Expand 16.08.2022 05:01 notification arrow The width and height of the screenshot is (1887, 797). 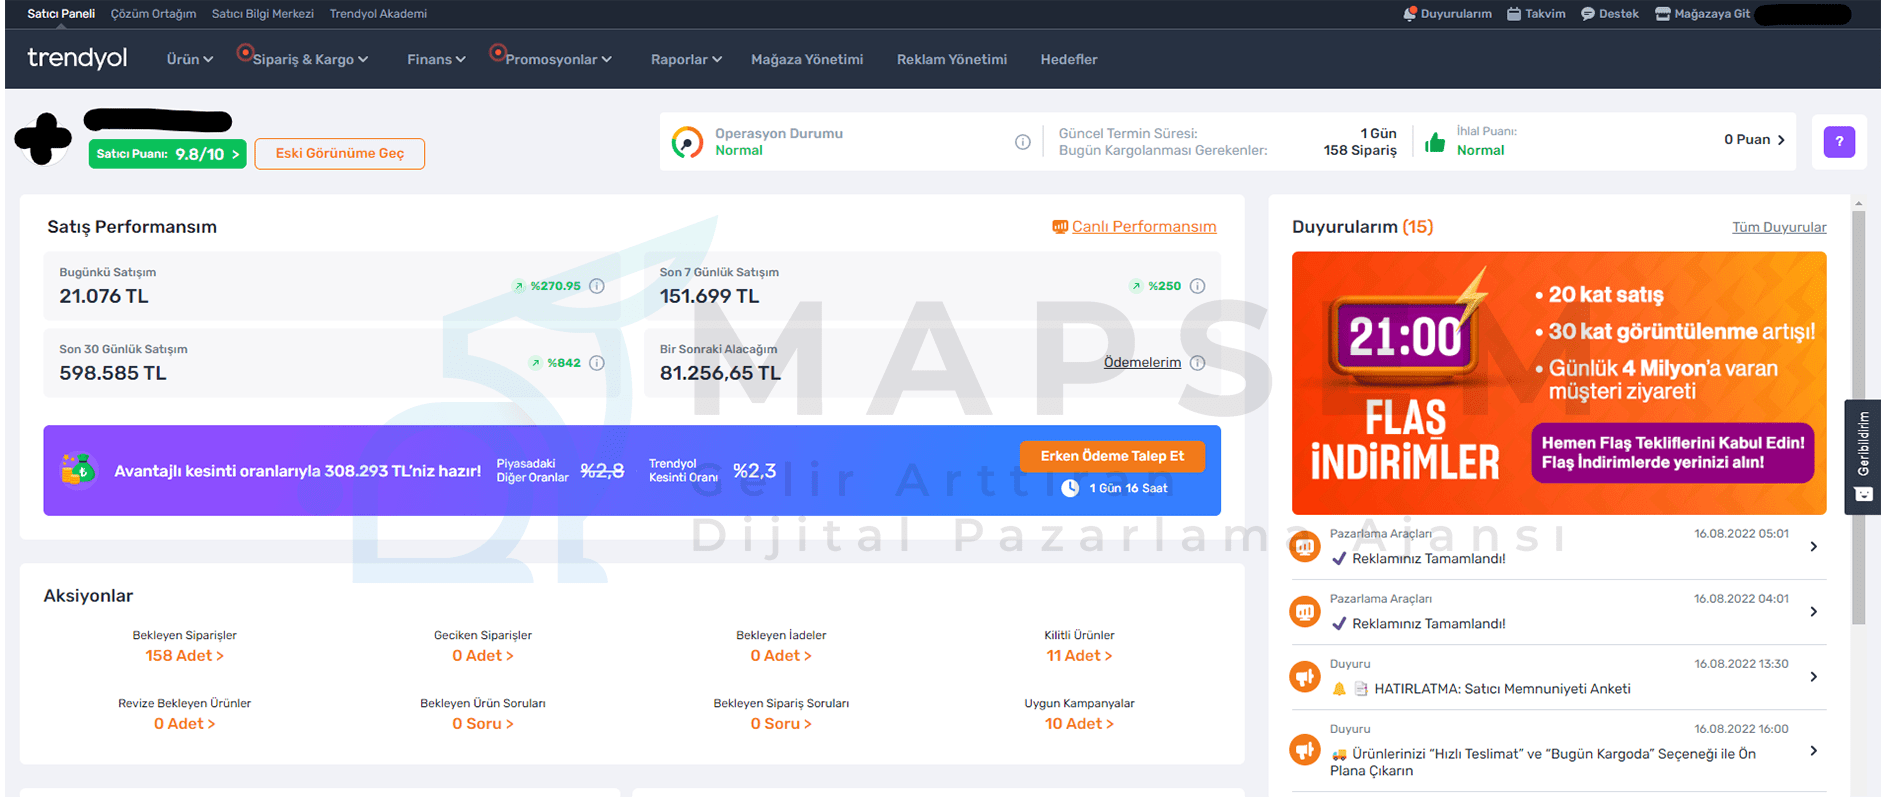(x=1814, y=546)
